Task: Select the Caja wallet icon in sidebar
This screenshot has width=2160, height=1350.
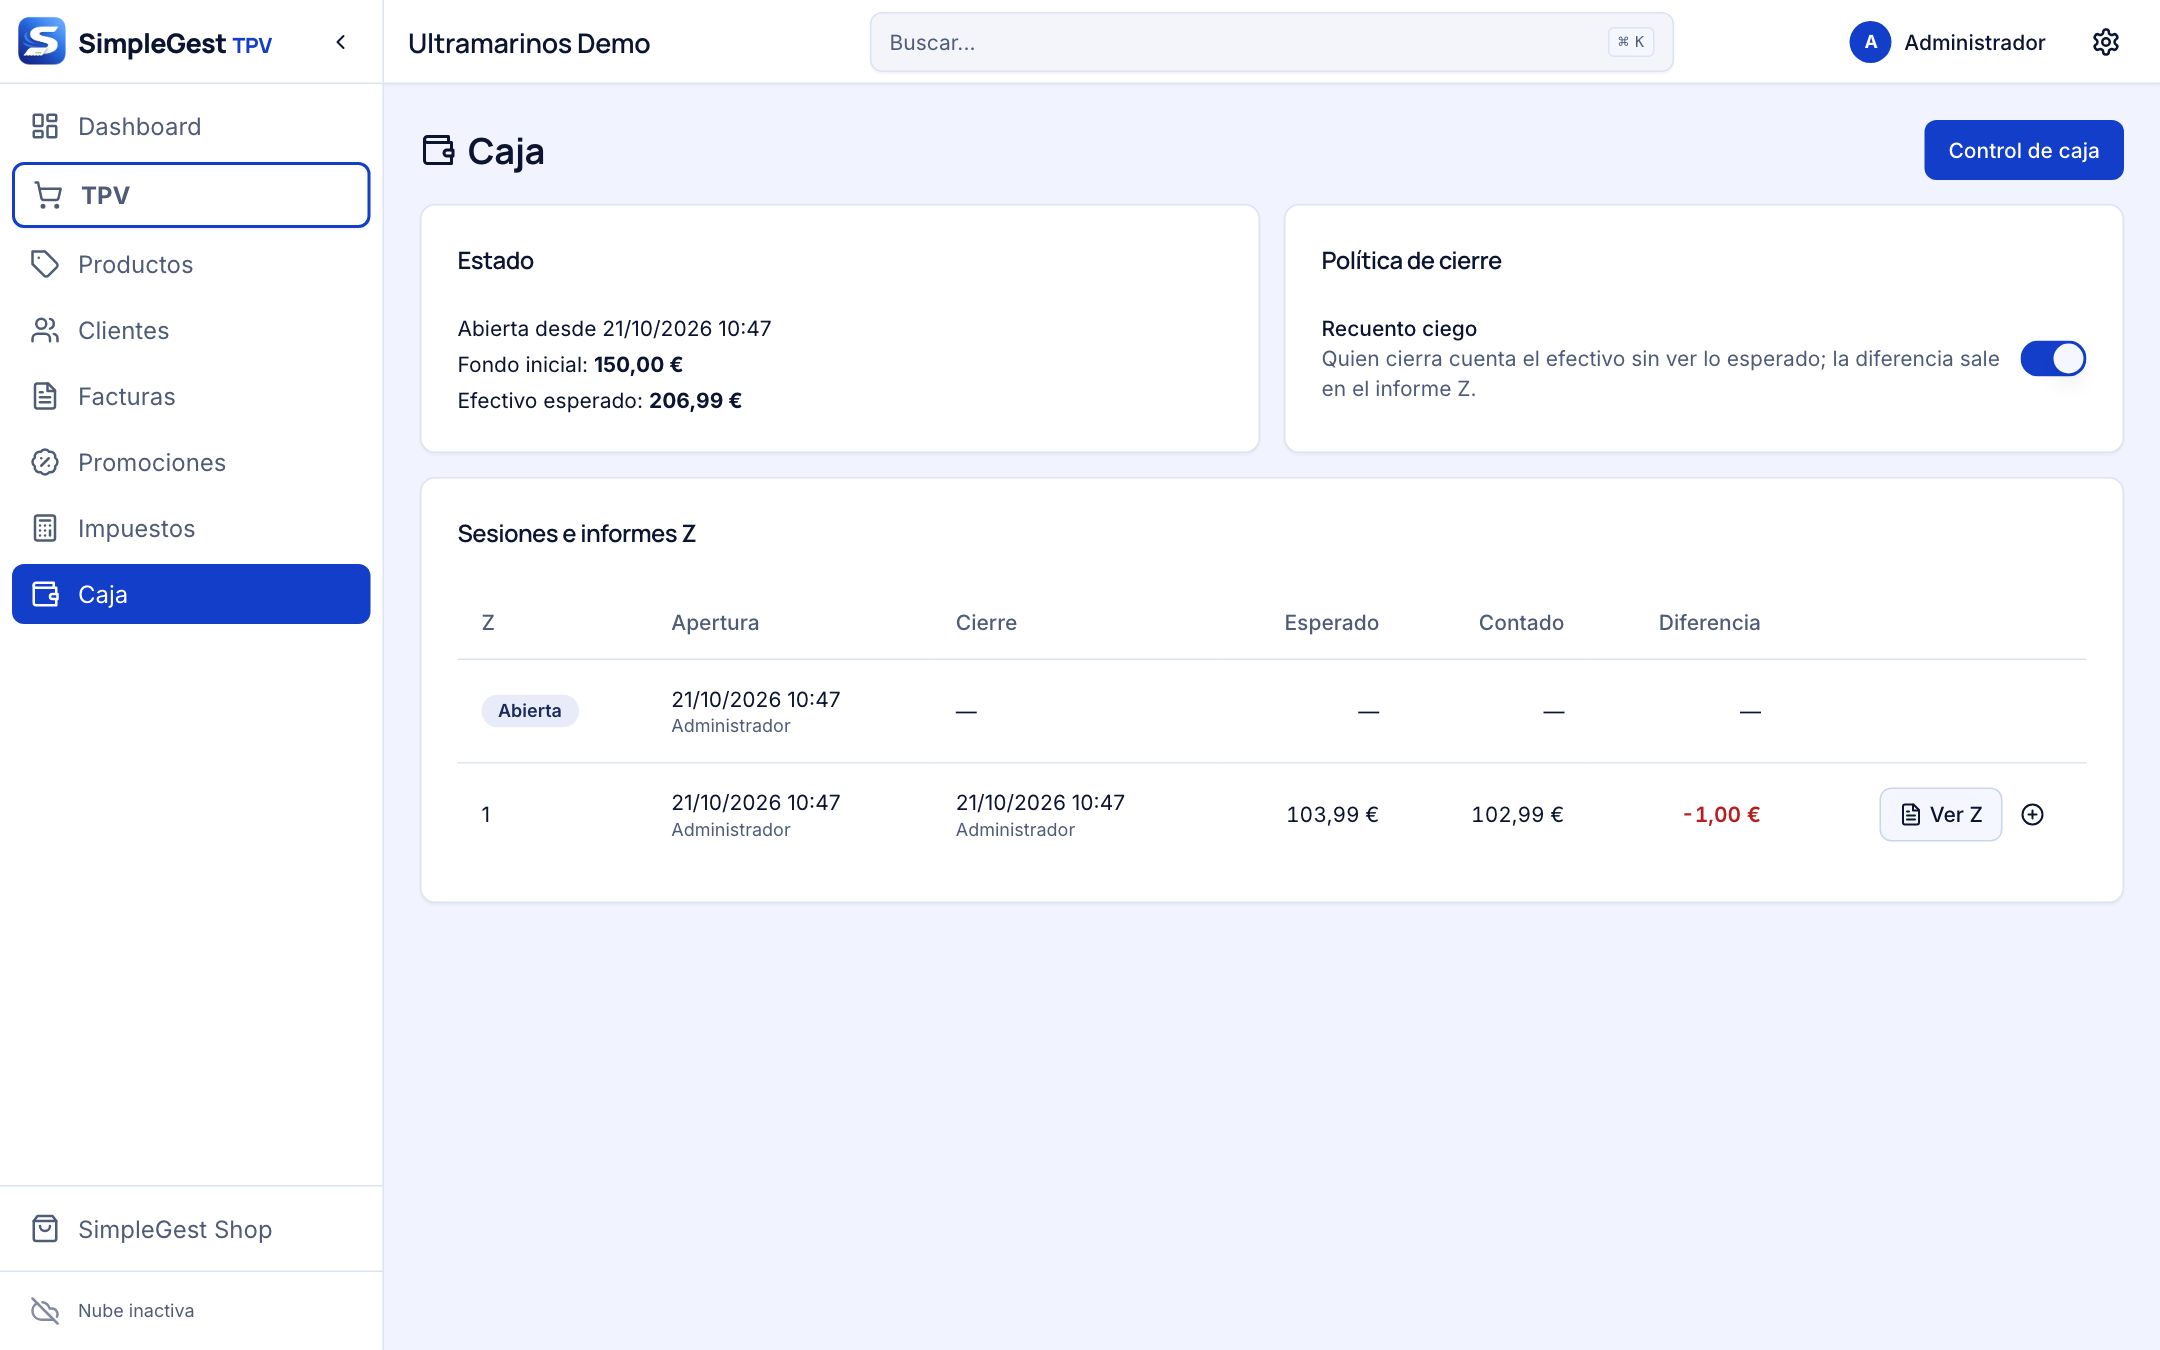Action: pyautogui.click(x=45, y=594)
